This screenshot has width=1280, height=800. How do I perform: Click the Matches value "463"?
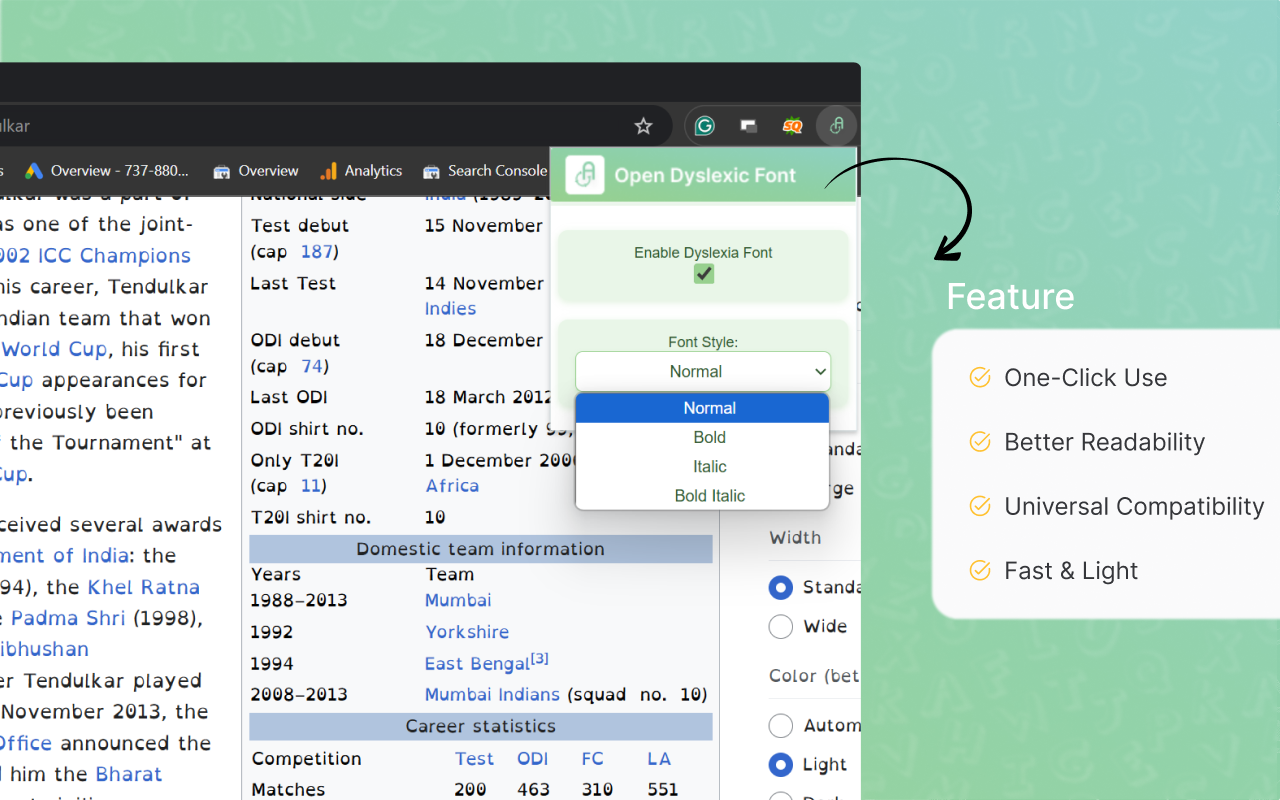pos(533,789)
